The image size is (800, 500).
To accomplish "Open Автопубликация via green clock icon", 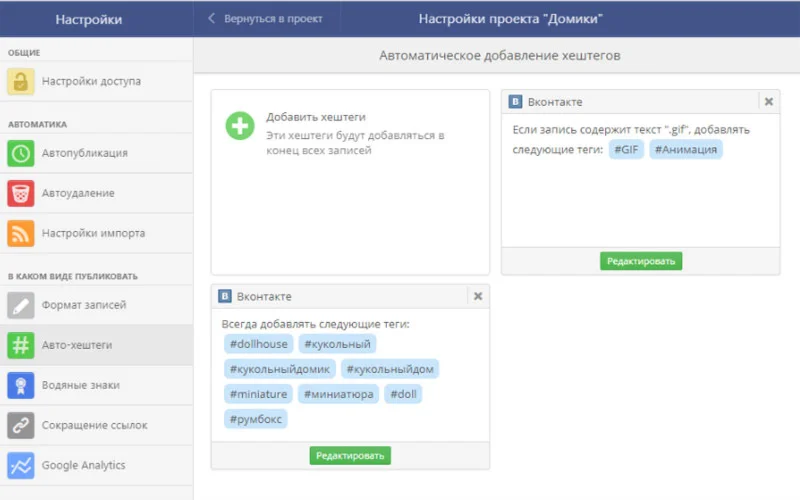I will coord(21,153).
